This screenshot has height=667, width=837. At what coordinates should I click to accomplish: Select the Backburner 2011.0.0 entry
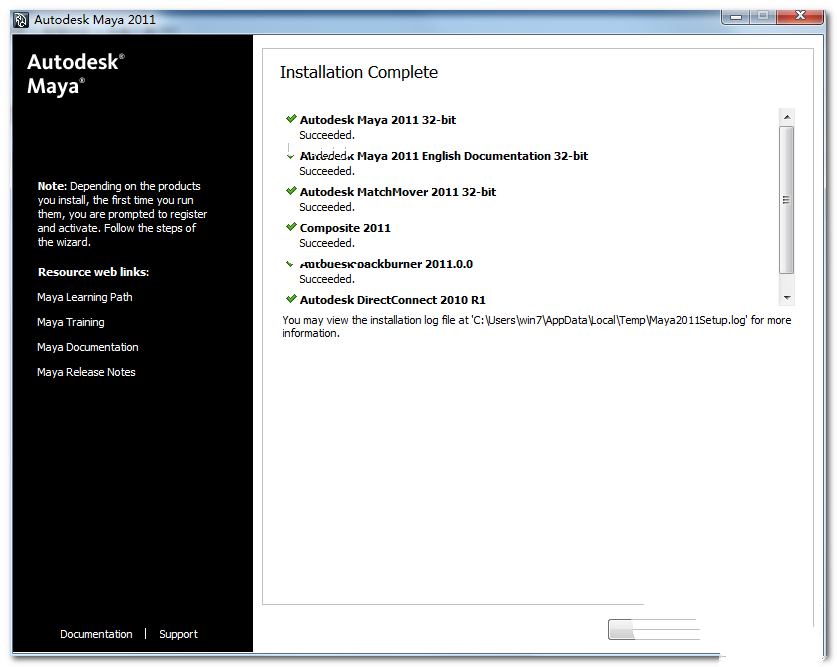coord(386,264)
